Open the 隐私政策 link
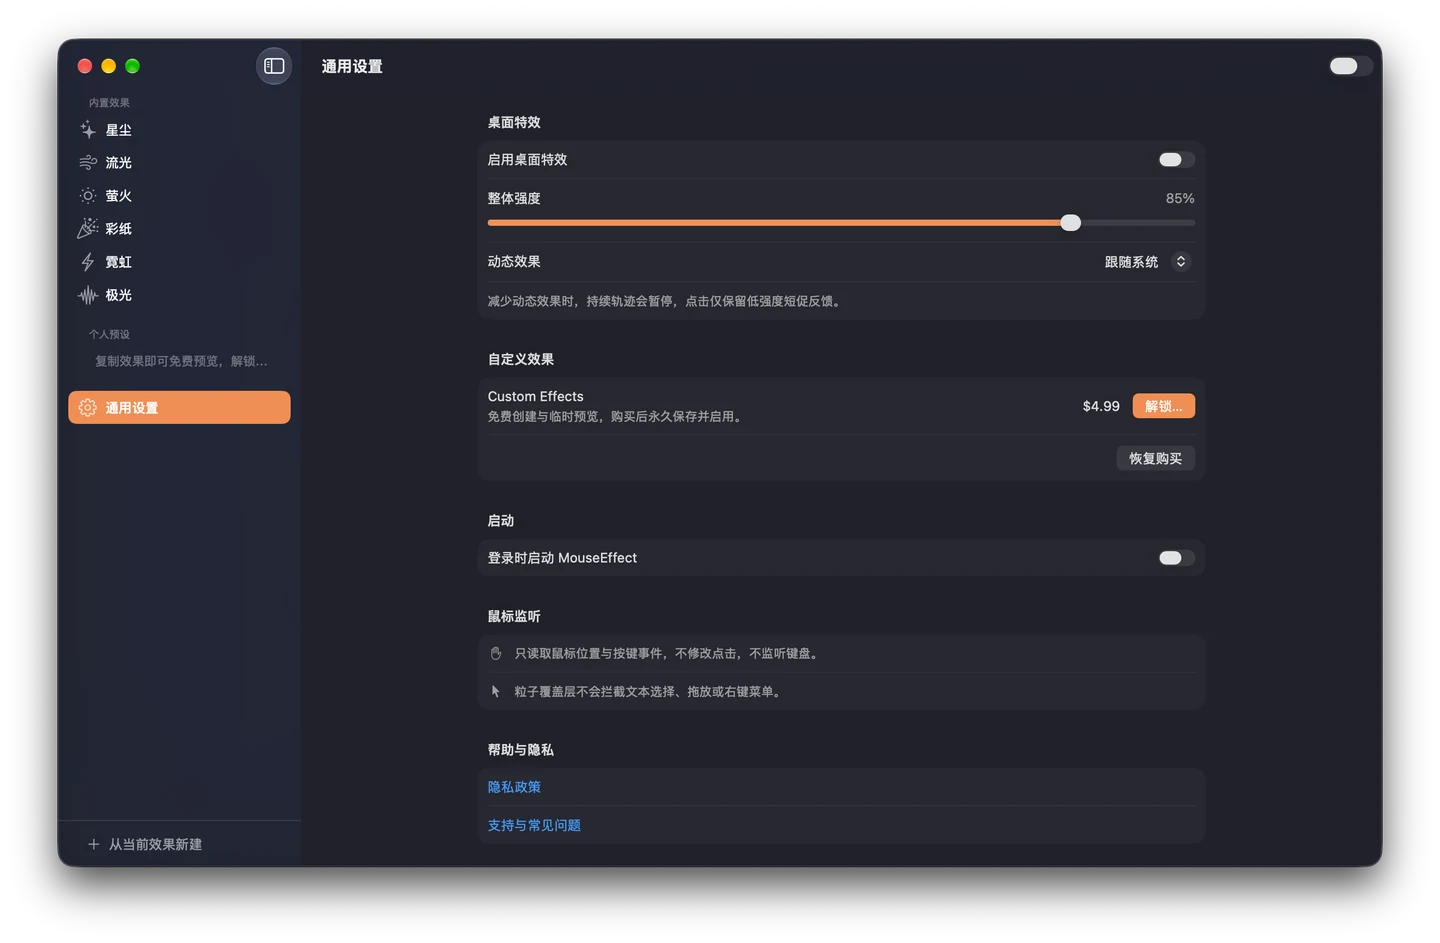The image size is (1440, 943). [x=514, y=787]
